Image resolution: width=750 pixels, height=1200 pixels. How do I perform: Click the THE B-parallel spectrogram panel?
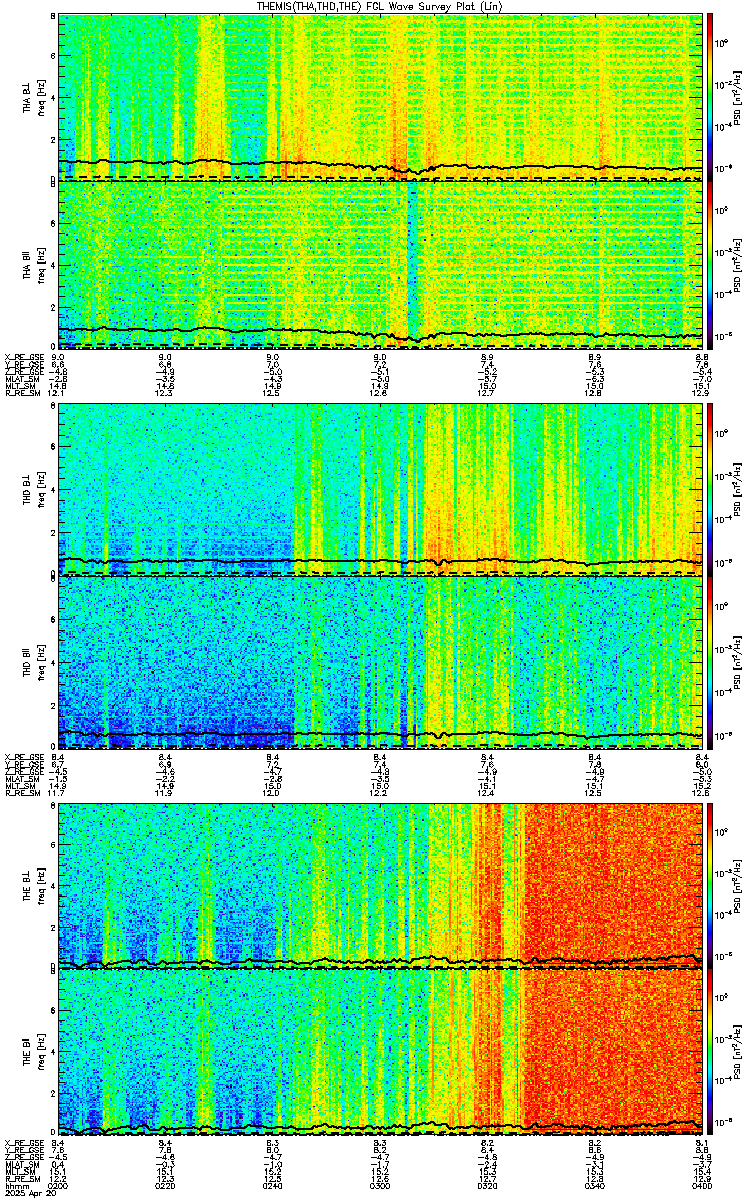381,1051
